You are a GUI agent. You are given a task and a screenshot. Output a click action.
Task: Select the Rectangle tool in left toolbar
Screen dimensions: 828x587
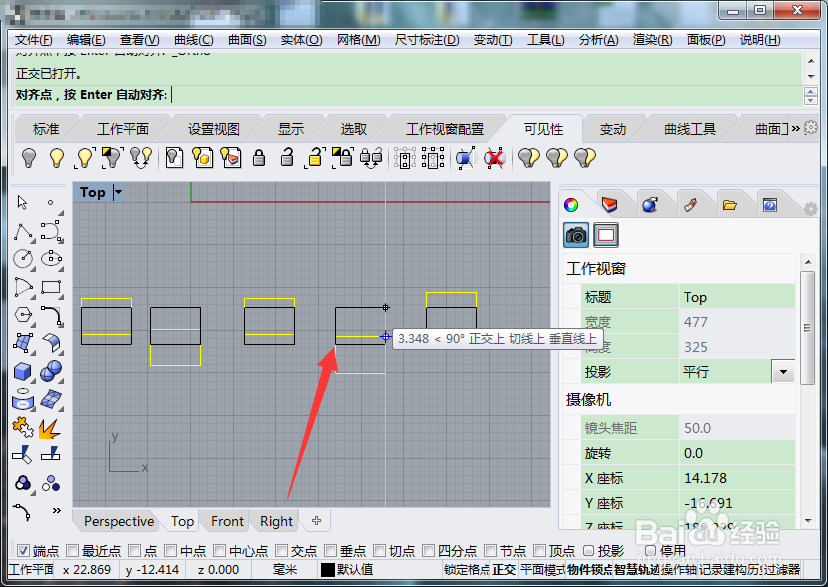point(52,287)
